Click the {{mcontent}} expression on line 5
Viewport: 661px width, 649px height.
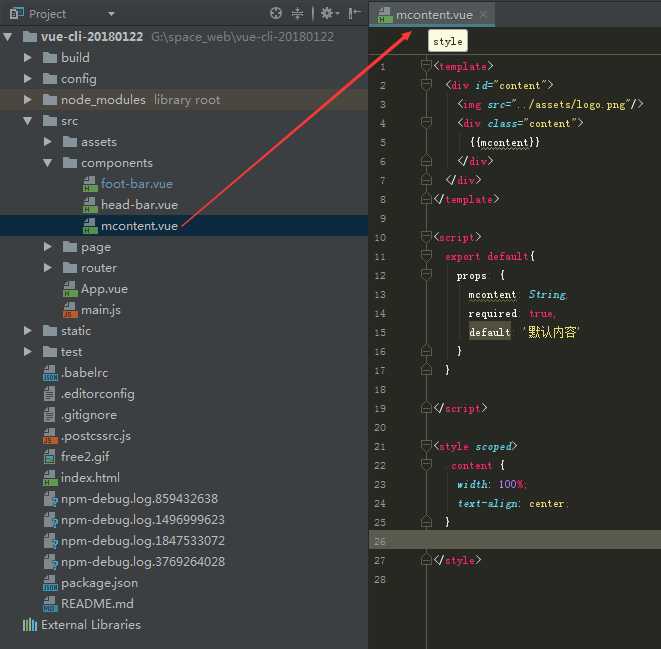click(505, 142)
